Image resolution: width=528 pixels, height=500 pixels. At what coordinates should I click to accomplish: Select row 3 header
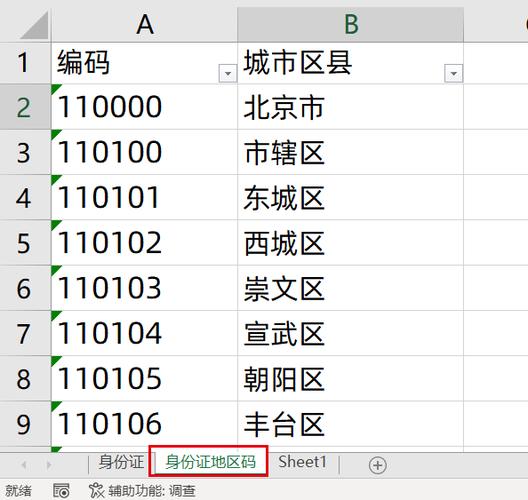25,152
